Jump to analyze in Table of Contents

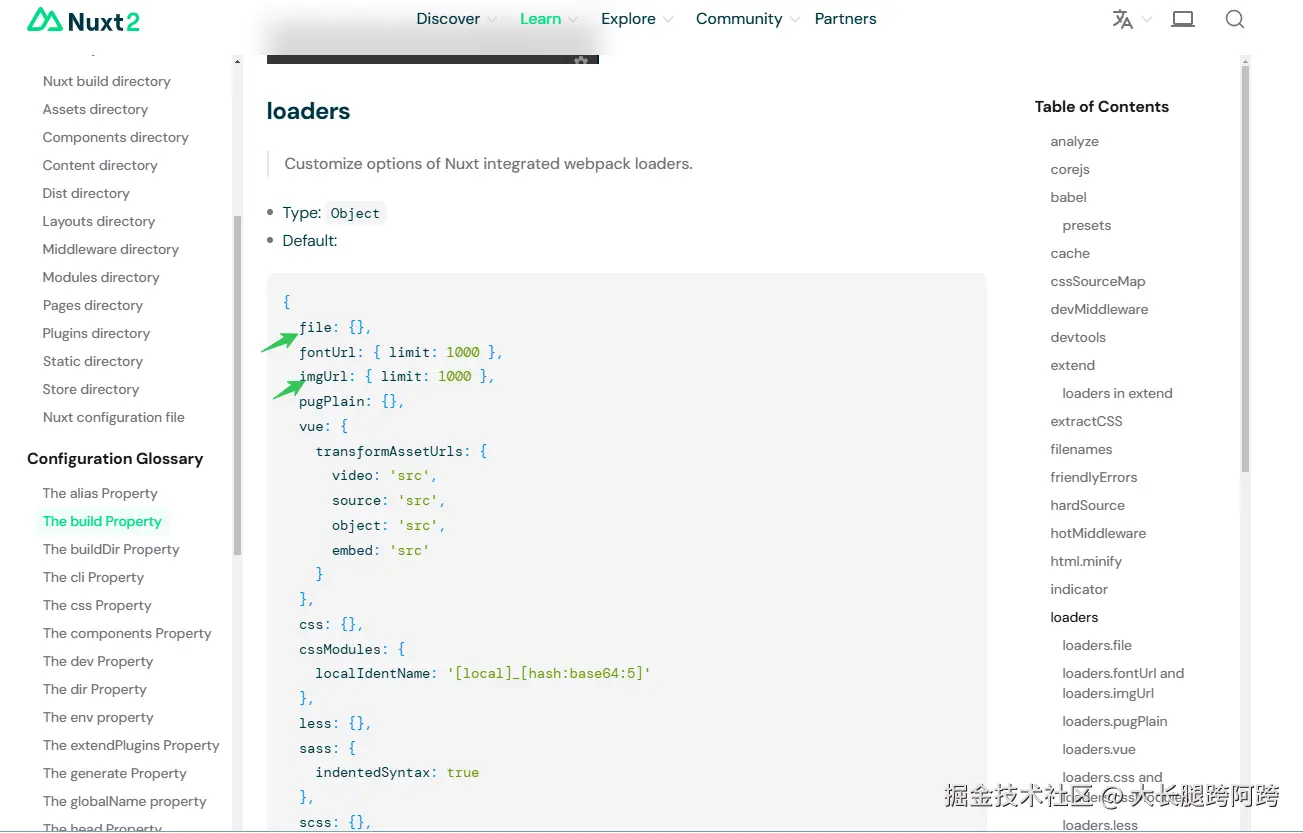(x=1075, y=141)
